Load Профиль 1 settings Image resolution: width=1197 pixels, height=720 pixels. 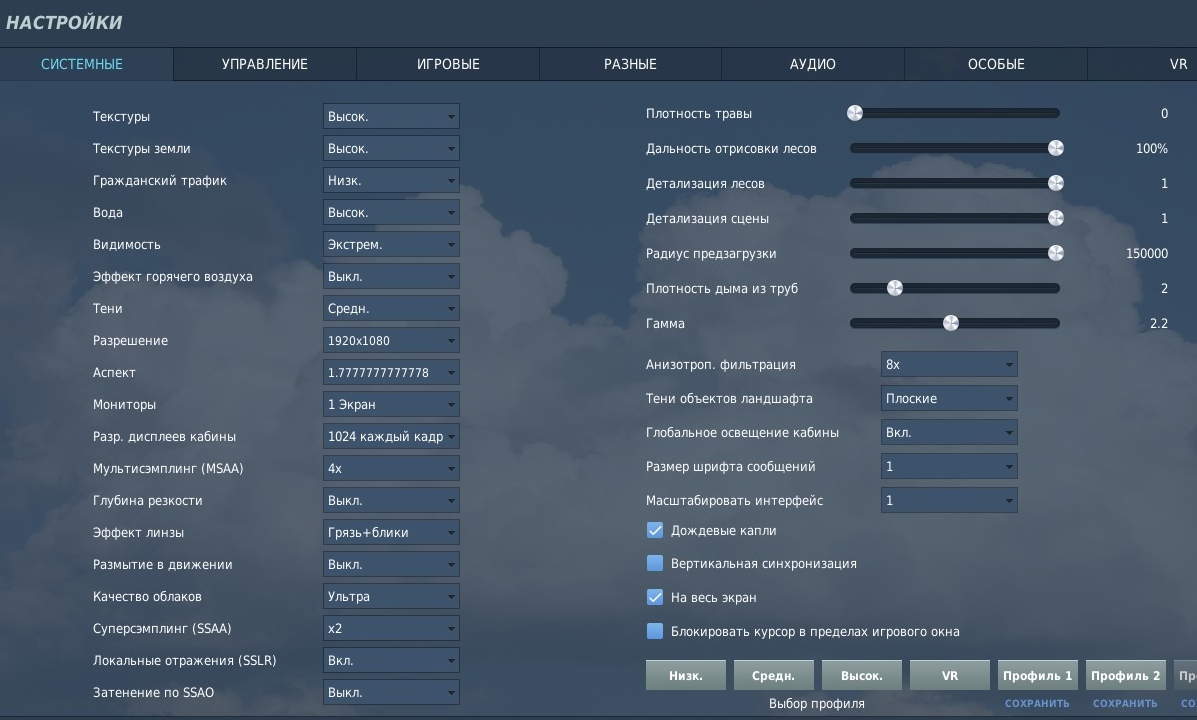click(1037, 676)
